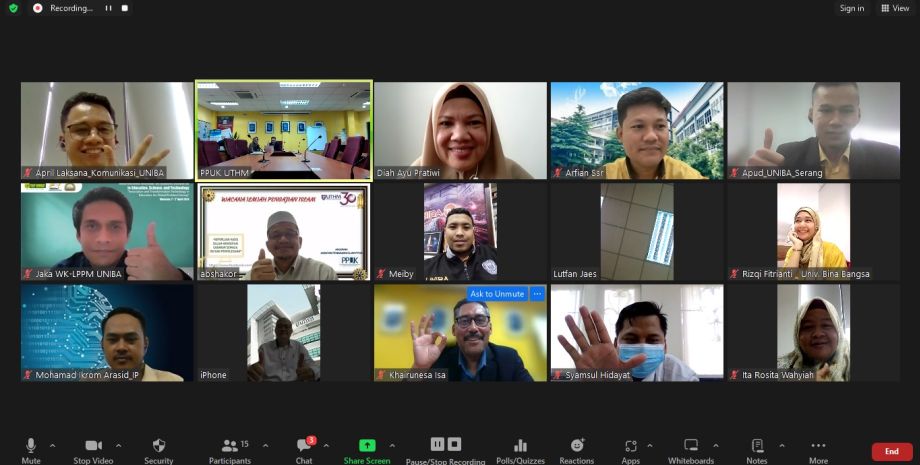Click Ask to Unmute on Khairunesa Isa
Image resolution: width=920 pixels, height=465 pixels.
pyautogui.click(x=497, y=294)
